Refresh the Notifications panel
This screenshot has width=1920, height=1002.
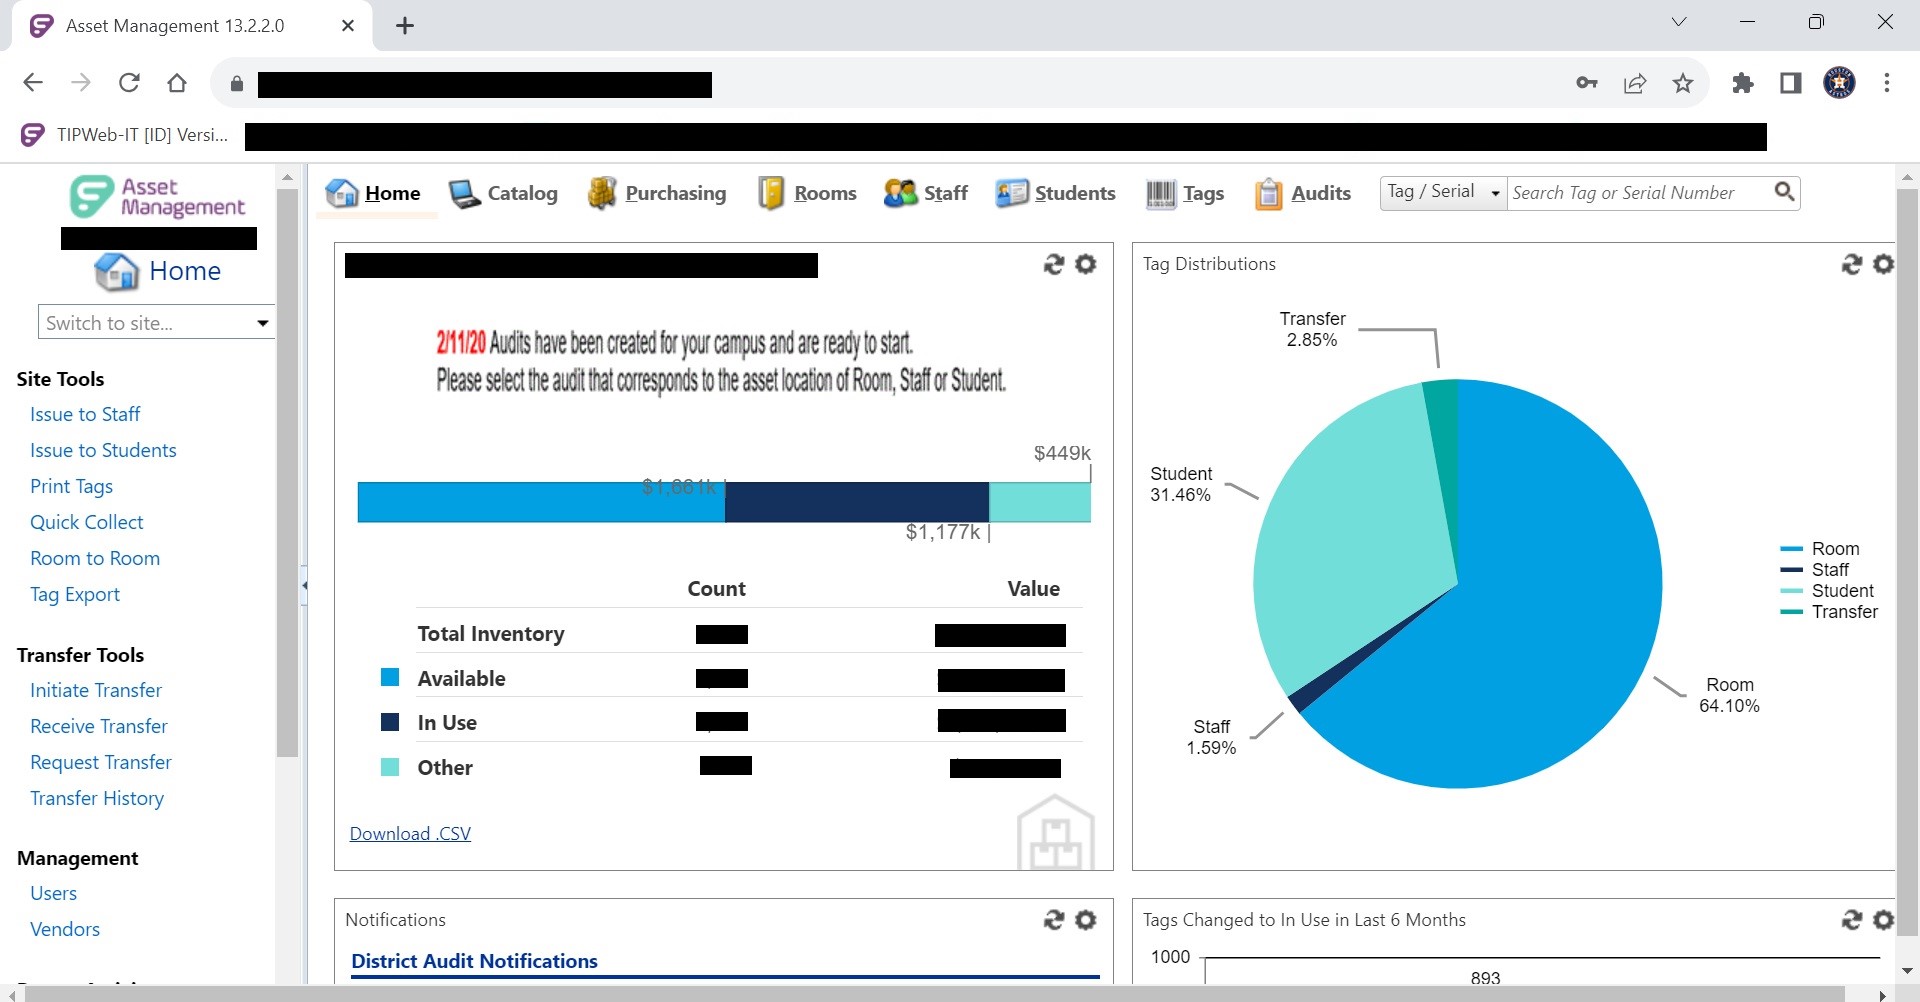tap(1053, 920)
